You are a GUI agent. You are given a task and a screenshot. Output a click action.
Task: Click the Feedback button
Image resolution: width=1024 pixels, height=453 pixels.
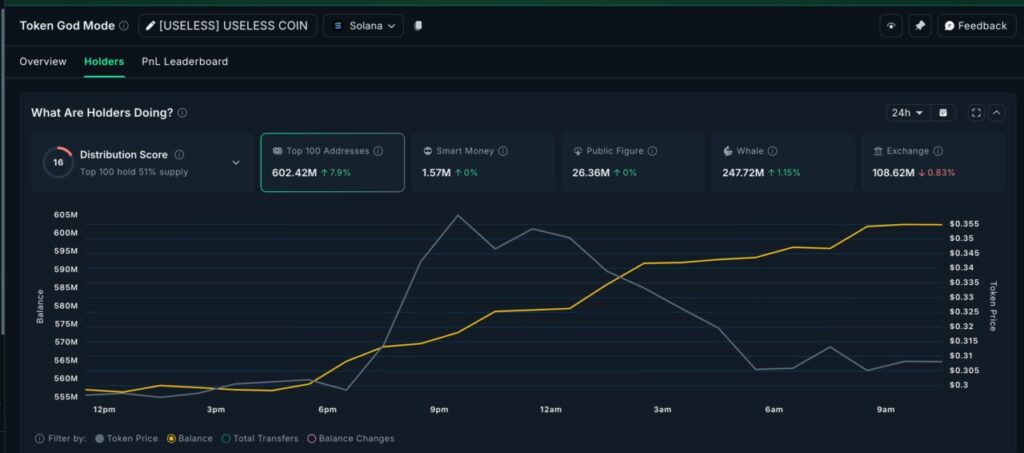(975, 26)
